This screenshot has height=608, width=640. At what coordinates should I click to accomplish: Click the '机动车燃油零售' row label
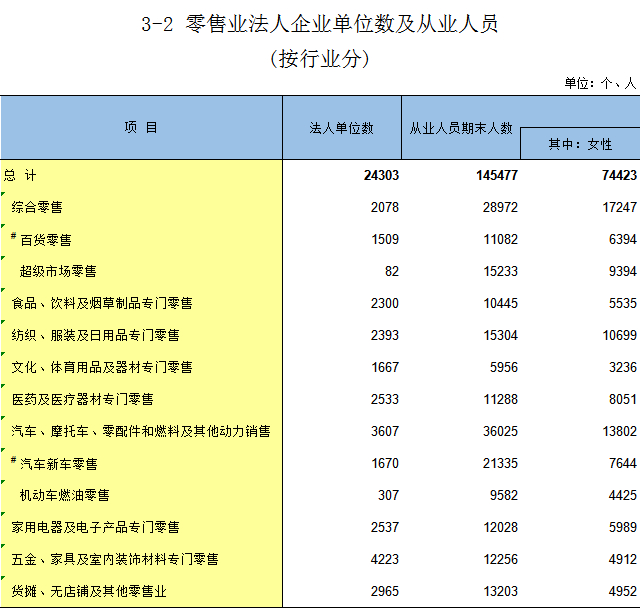pos(64,495)
